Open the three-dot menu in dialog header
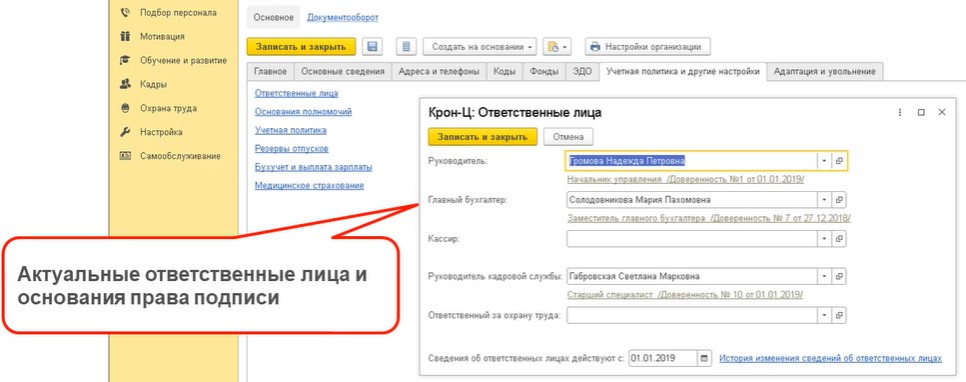Viewport: 966px width, 382px height. point(900,113)
